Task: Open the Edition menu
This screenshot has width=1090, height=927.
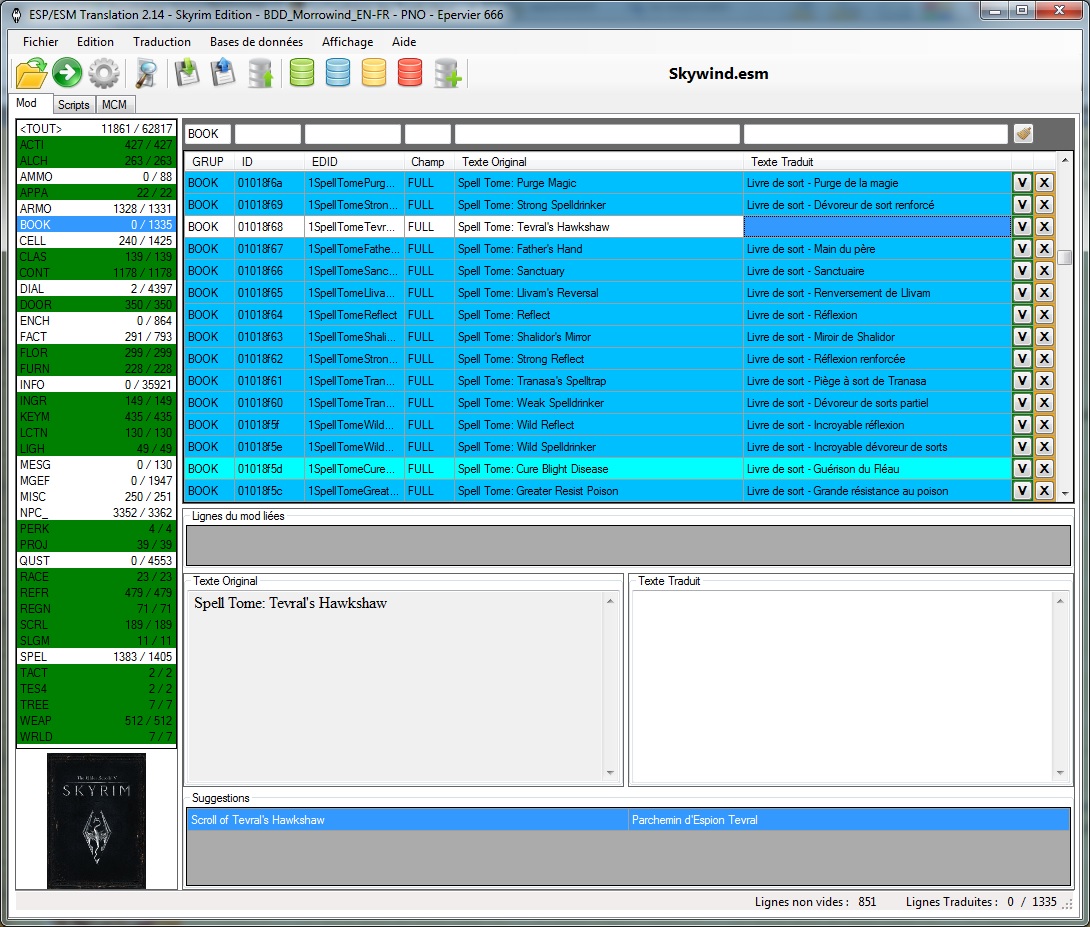Action: pos(95,42)
